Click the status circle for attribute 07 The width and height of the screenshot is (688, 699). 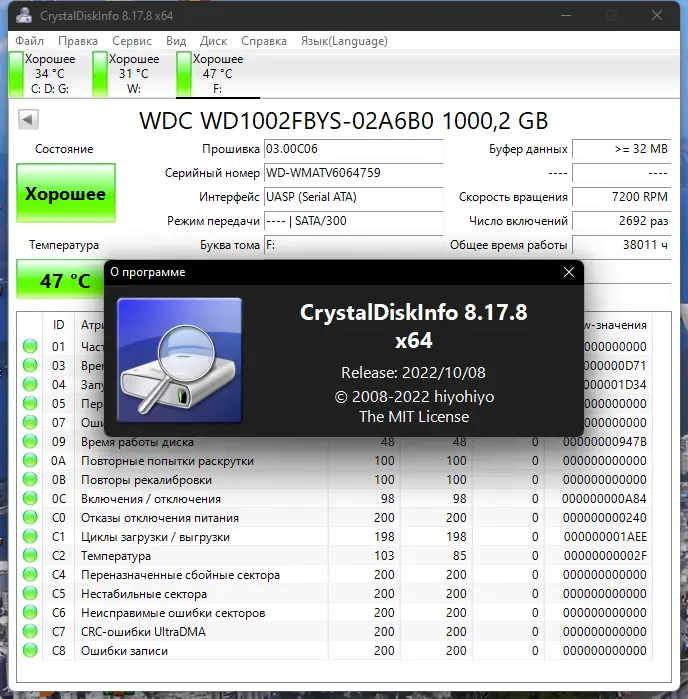click(30, 422)
